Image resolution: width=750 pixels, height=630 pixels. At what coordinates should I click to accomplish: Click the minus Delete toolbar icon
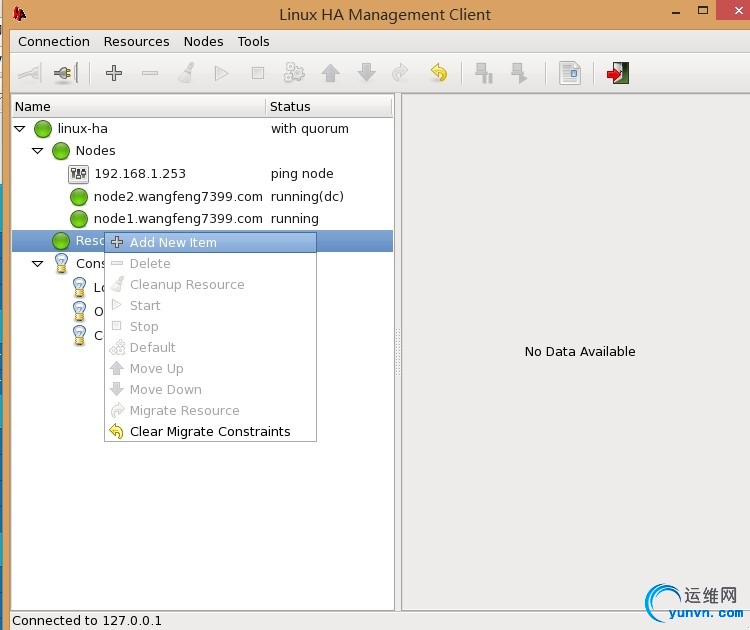[150, 73]
